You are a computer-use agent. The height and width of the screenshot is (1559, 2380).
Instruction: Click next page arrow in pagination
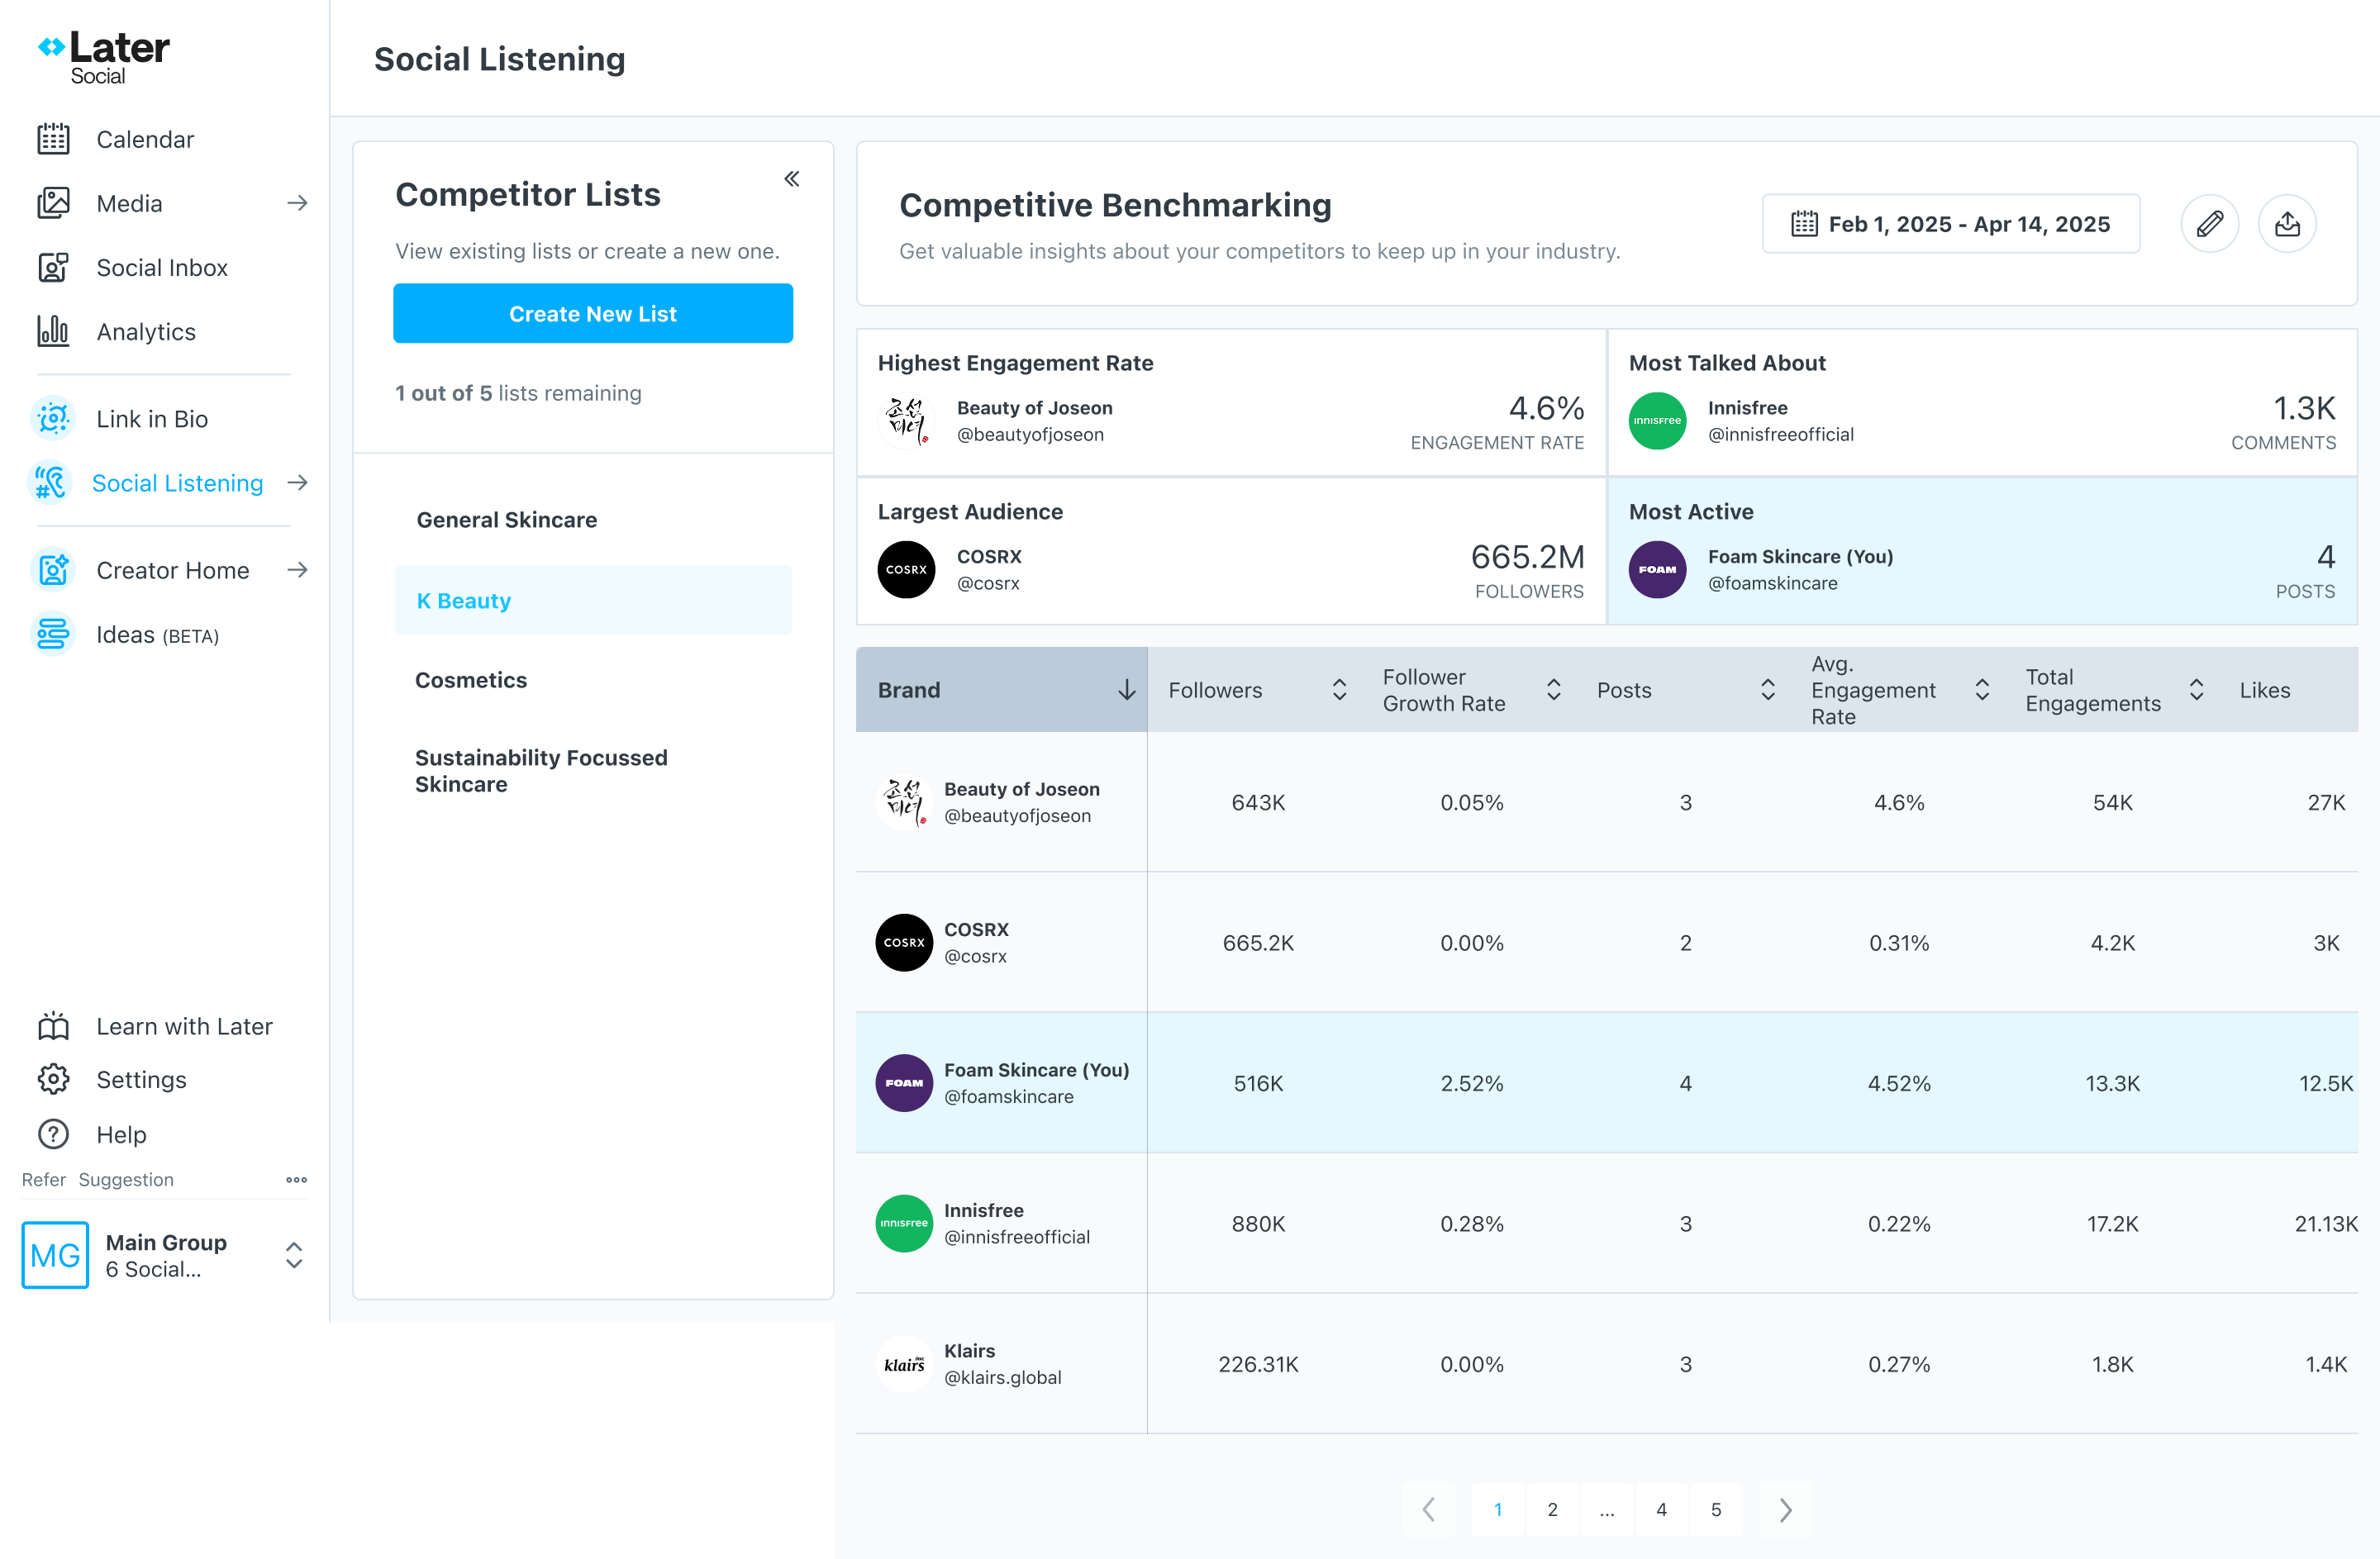[1785, 1509]
